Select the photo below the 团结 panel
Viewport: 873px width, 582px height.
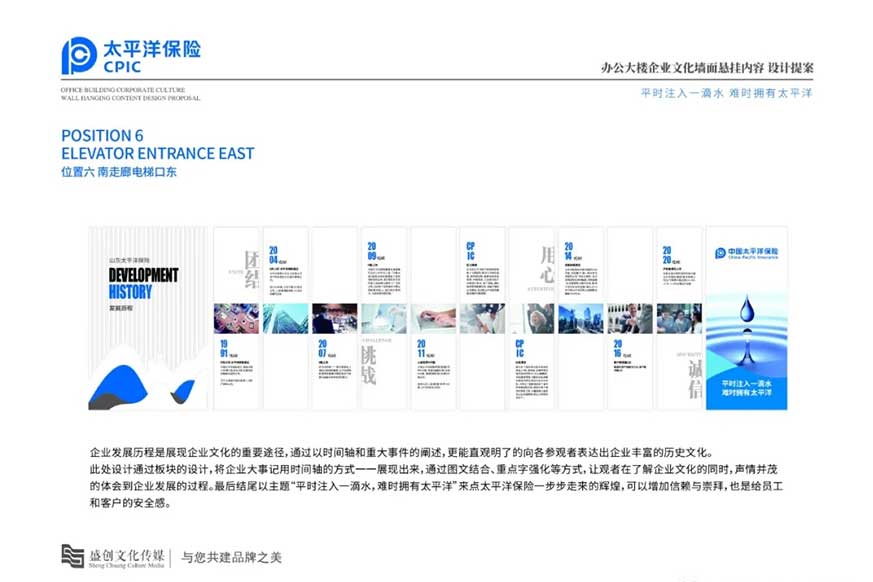coord(236,318)
